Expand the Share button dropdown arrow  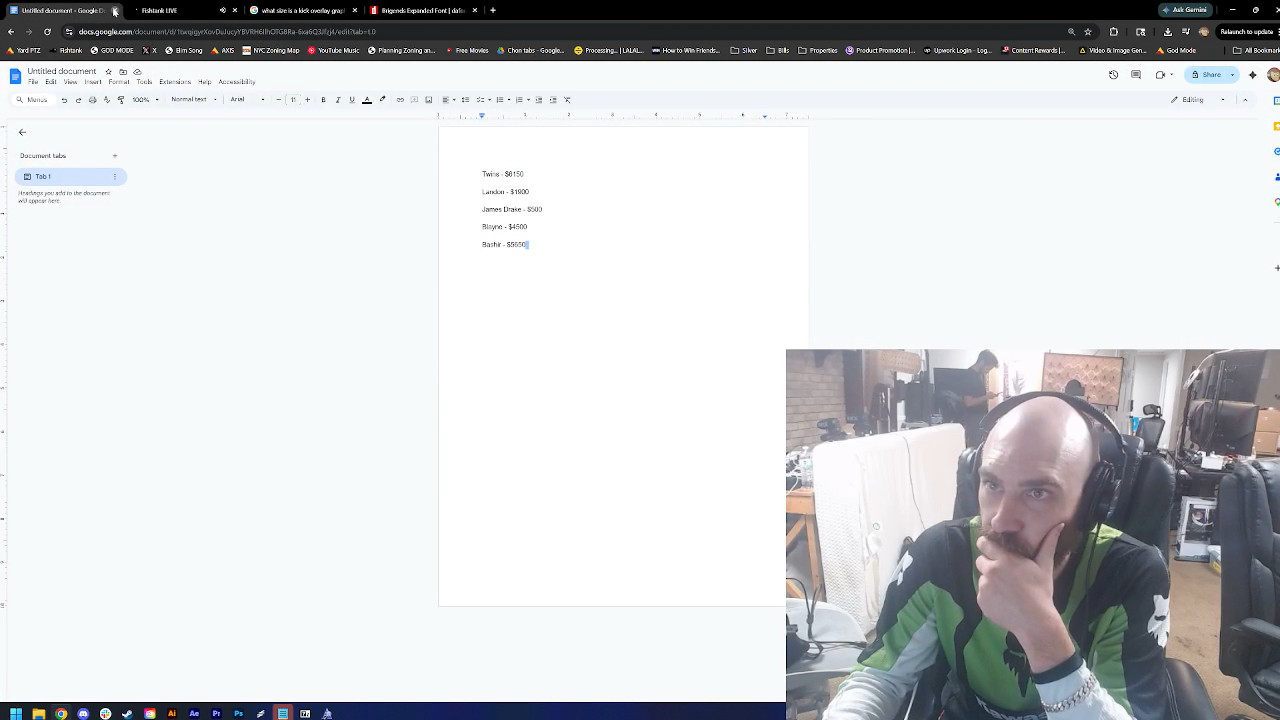(x=1231, y=75)
